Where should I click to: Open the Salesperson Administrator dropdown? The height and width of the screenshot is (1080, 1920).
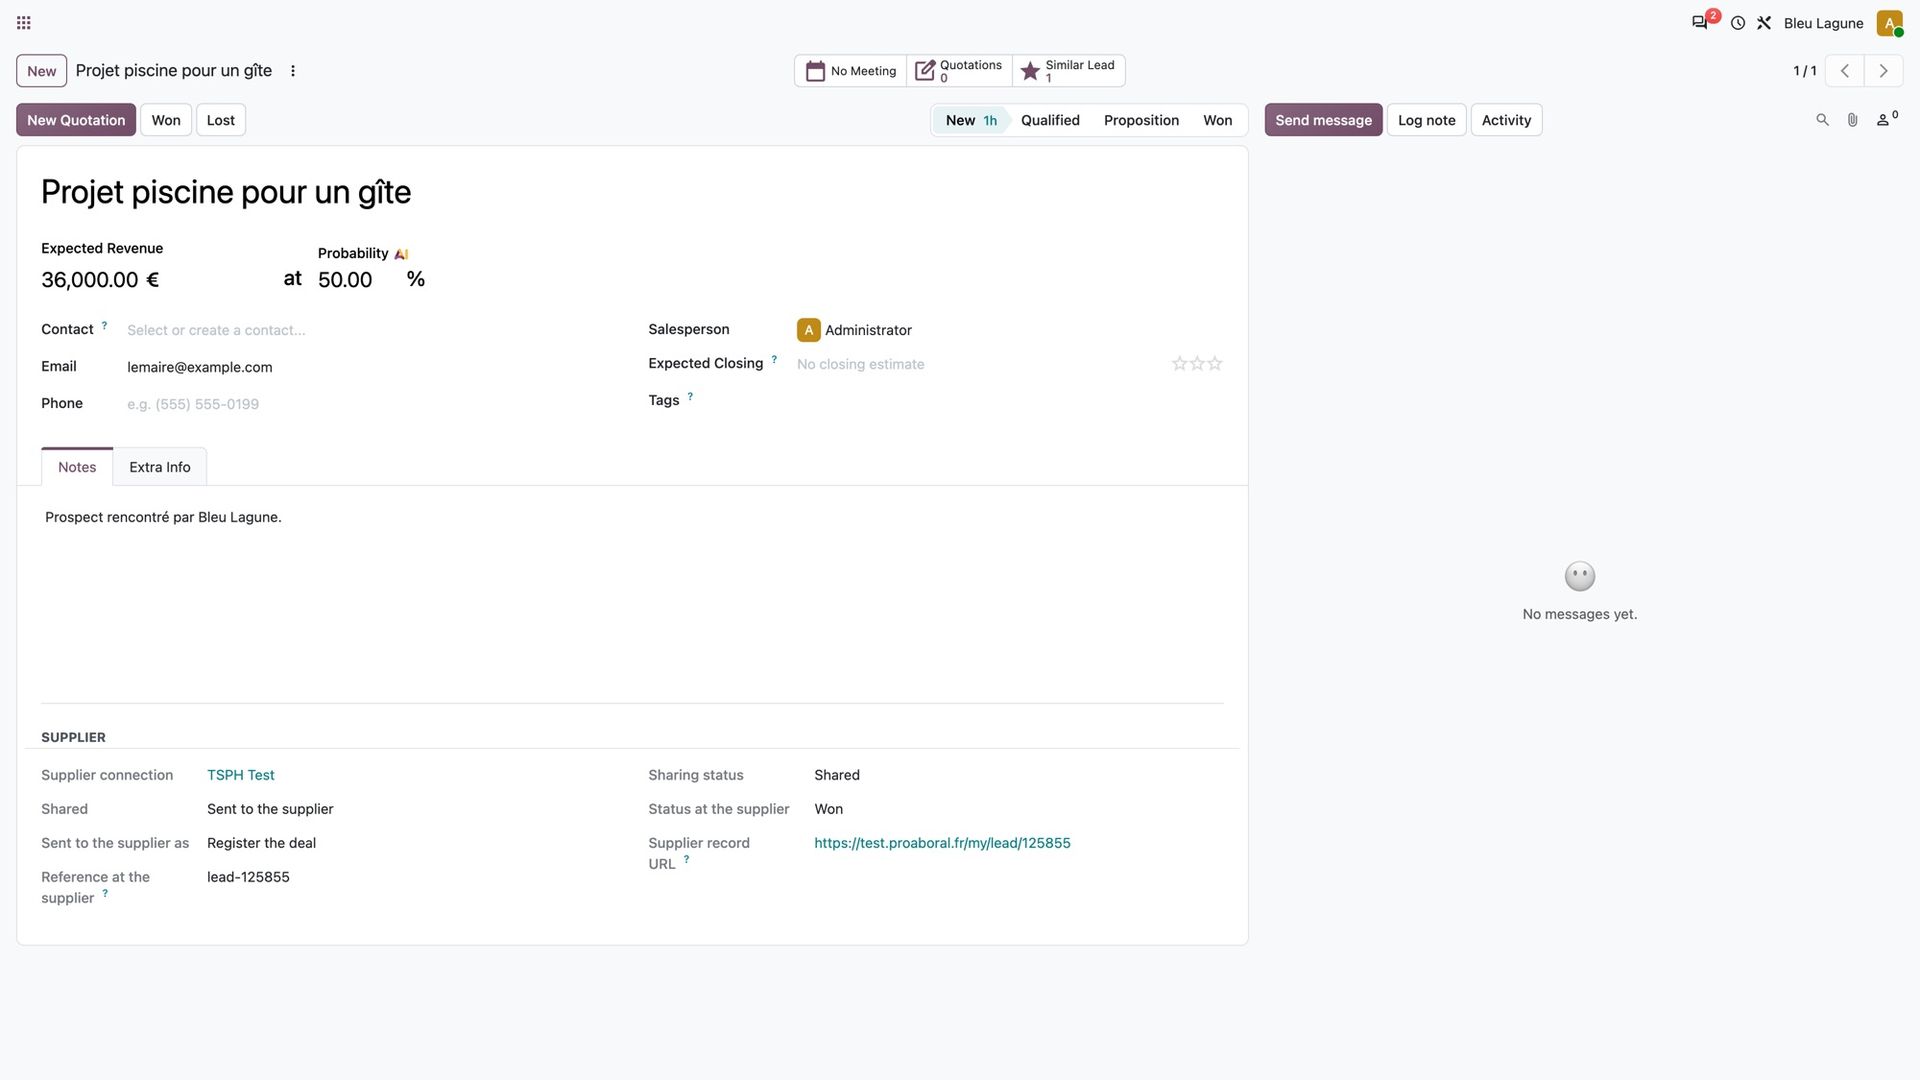click(x=1009, y=330)
